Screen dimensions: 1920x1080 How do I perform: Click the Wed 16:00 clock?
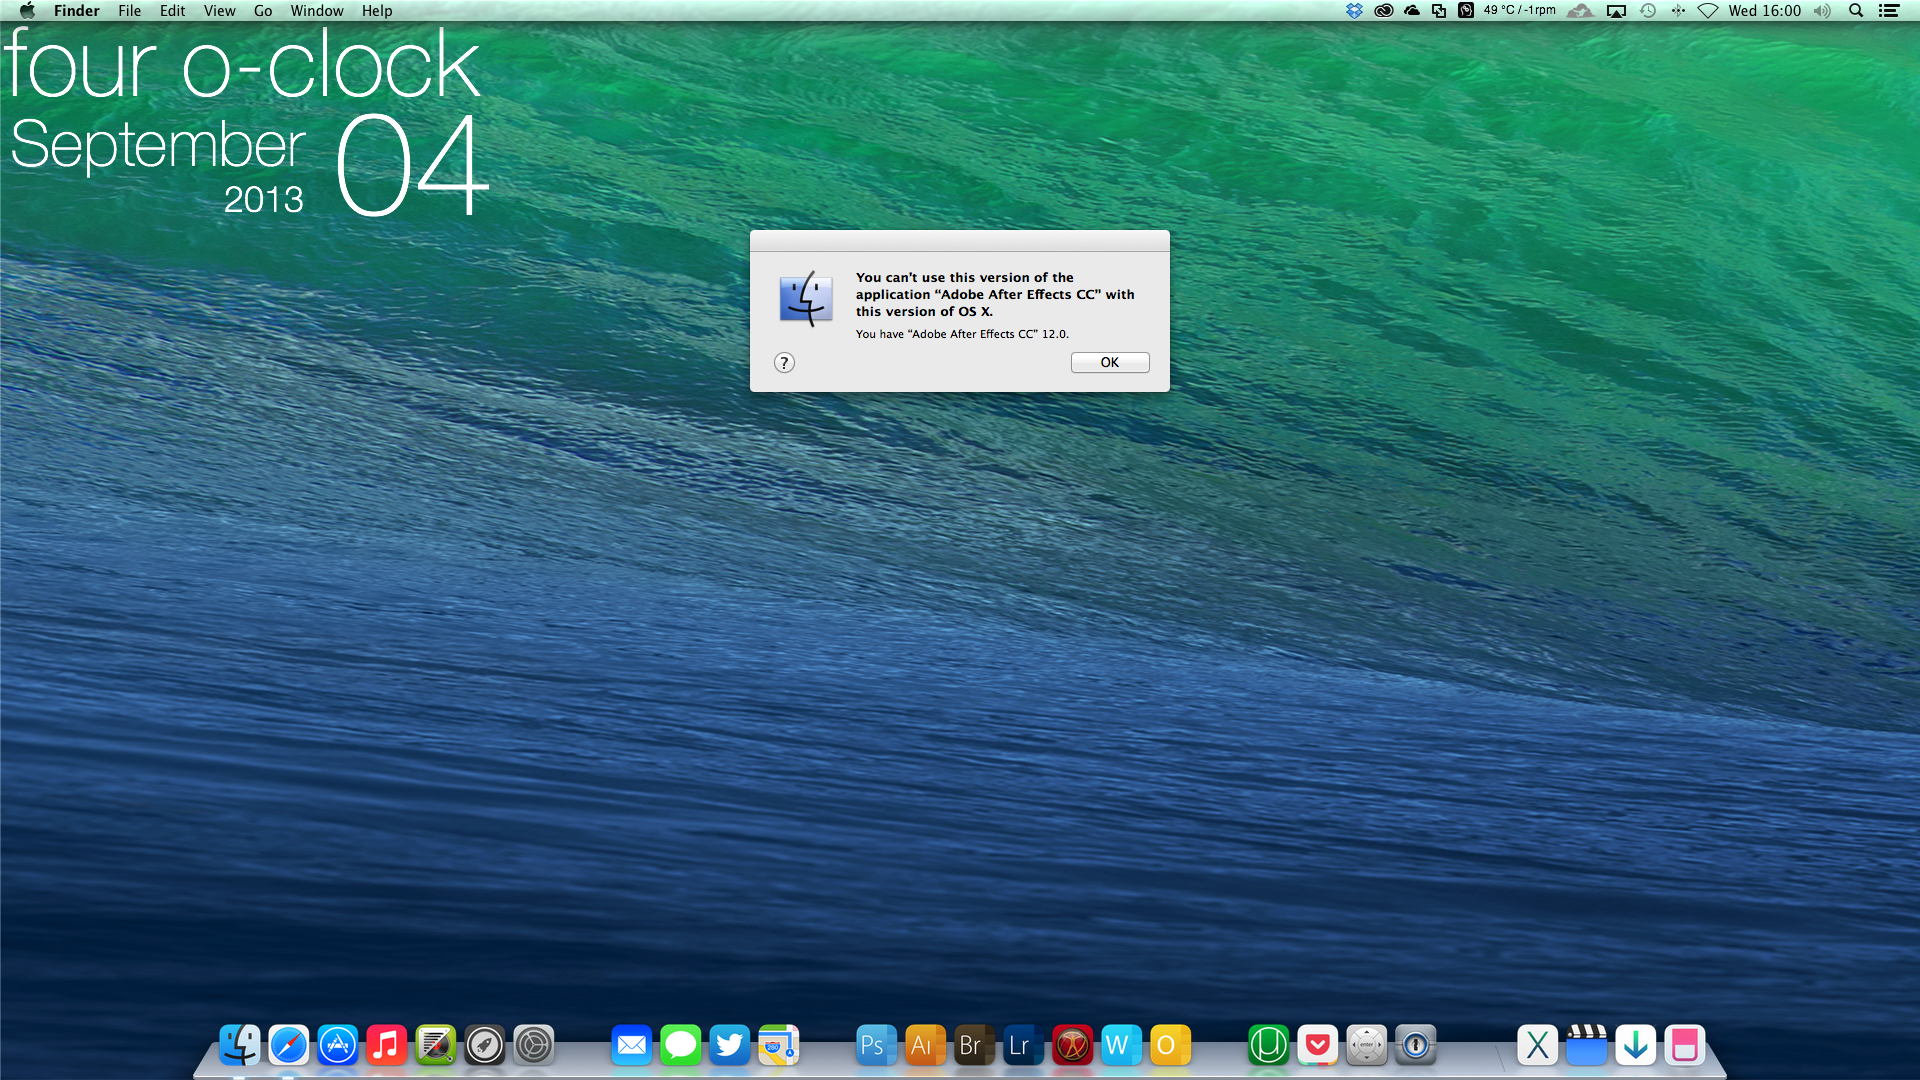[x=1765, y=11]
